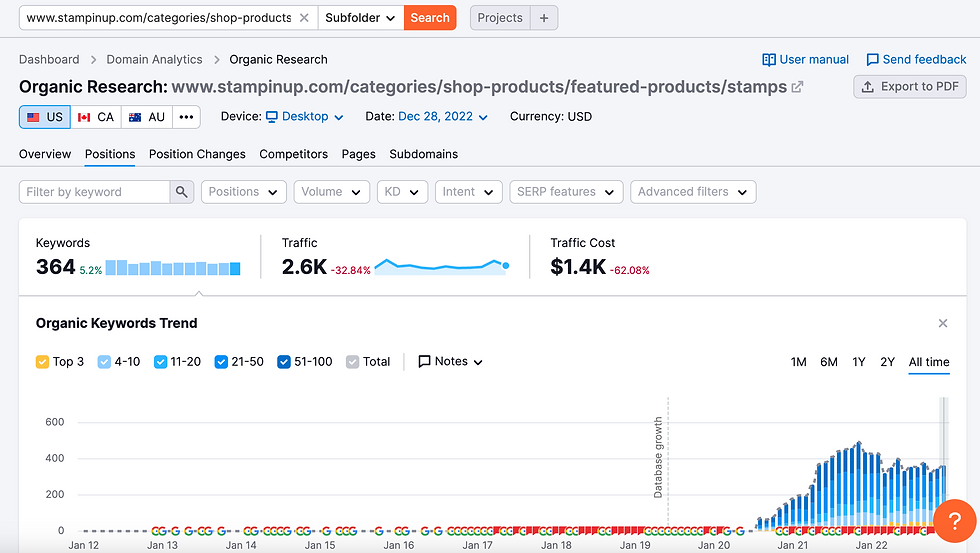This screenshot has width=980, height=553.
Task: Switch to the Positions tab
Action: point(110,154)
